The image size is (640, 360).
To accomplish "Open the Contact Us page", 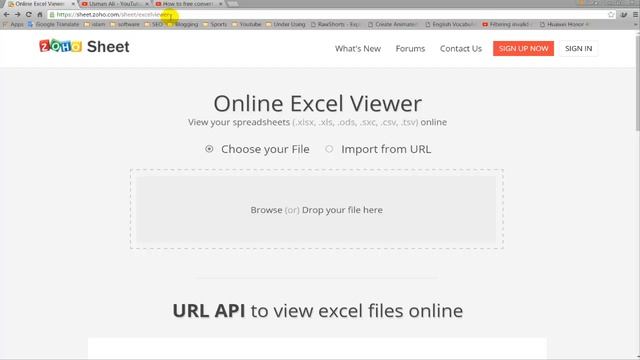I will 461,49.
